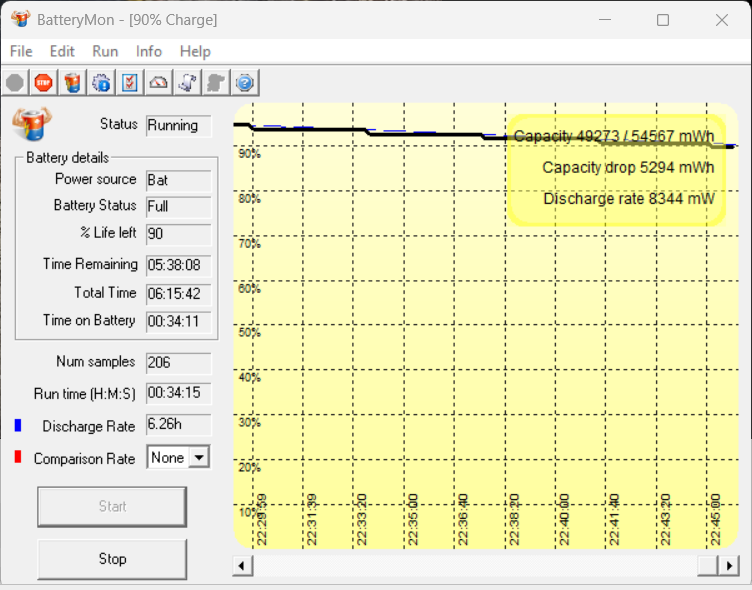Viewport: 752px width, 590px height.
Task: Click the gauge meter toolbar icon
Action: (x=158, y=83)
